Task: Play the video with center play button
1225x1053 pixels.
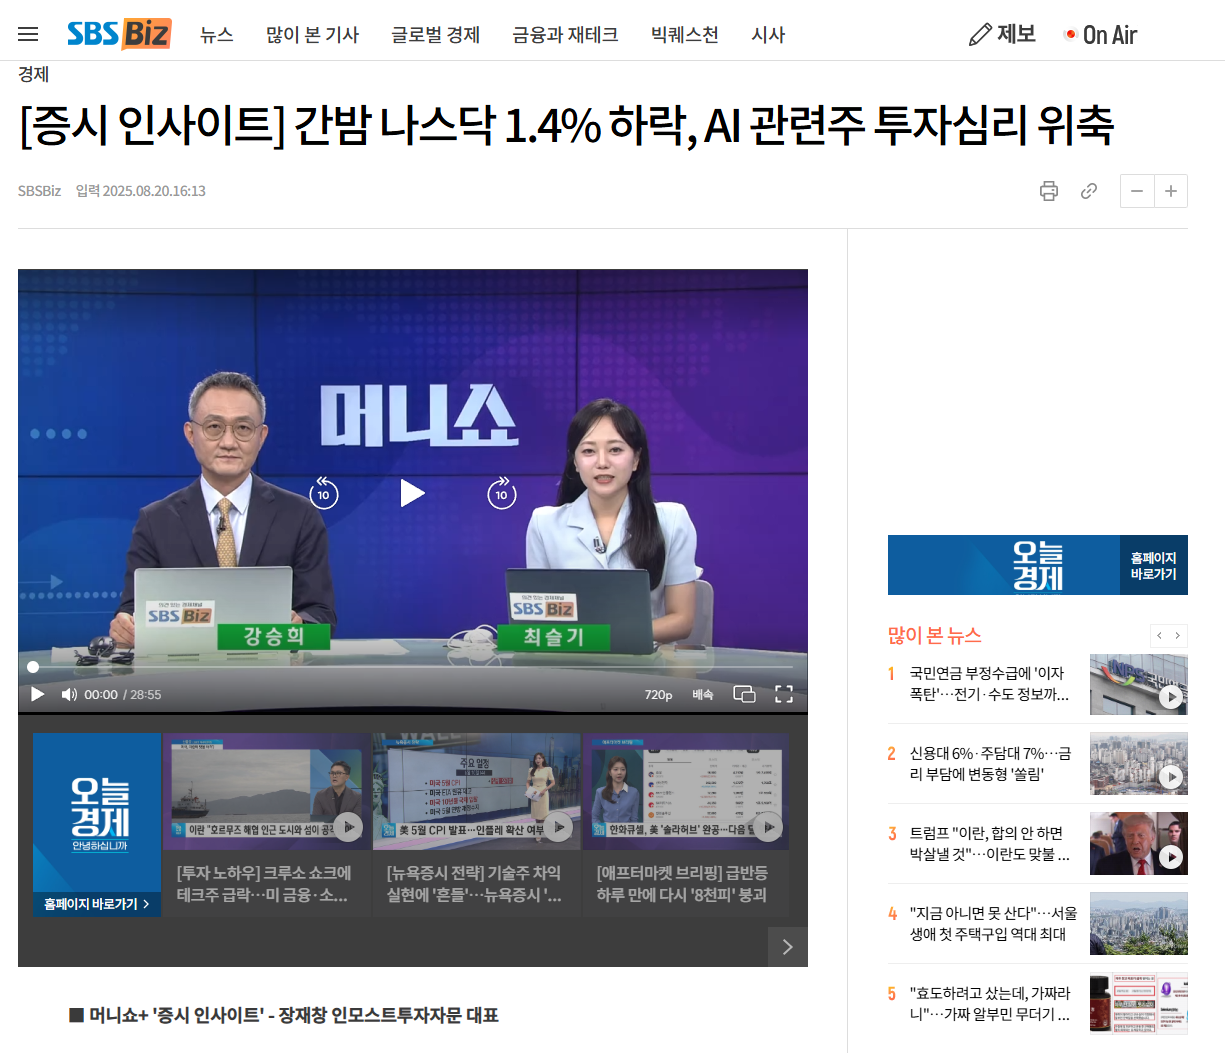Action: 412,493
